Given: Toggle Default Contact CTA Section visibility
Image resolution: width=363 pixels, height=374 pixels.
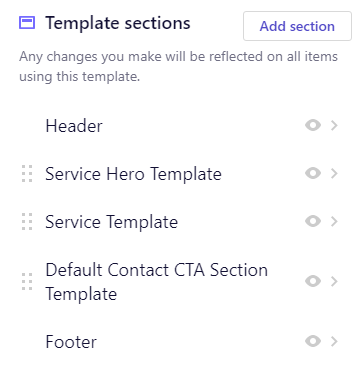Looking at the screenshot, I should point(313,281).
